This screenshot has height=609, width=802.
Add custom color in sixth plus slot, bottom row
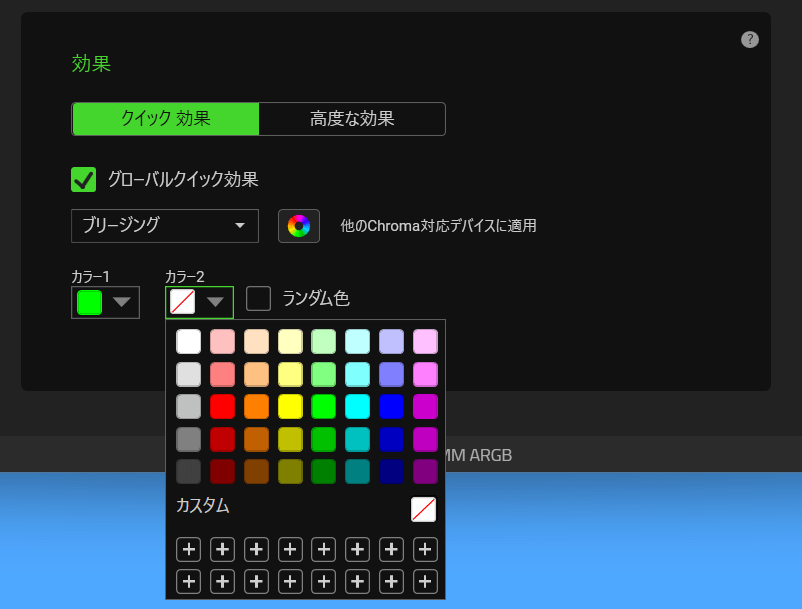358,581
